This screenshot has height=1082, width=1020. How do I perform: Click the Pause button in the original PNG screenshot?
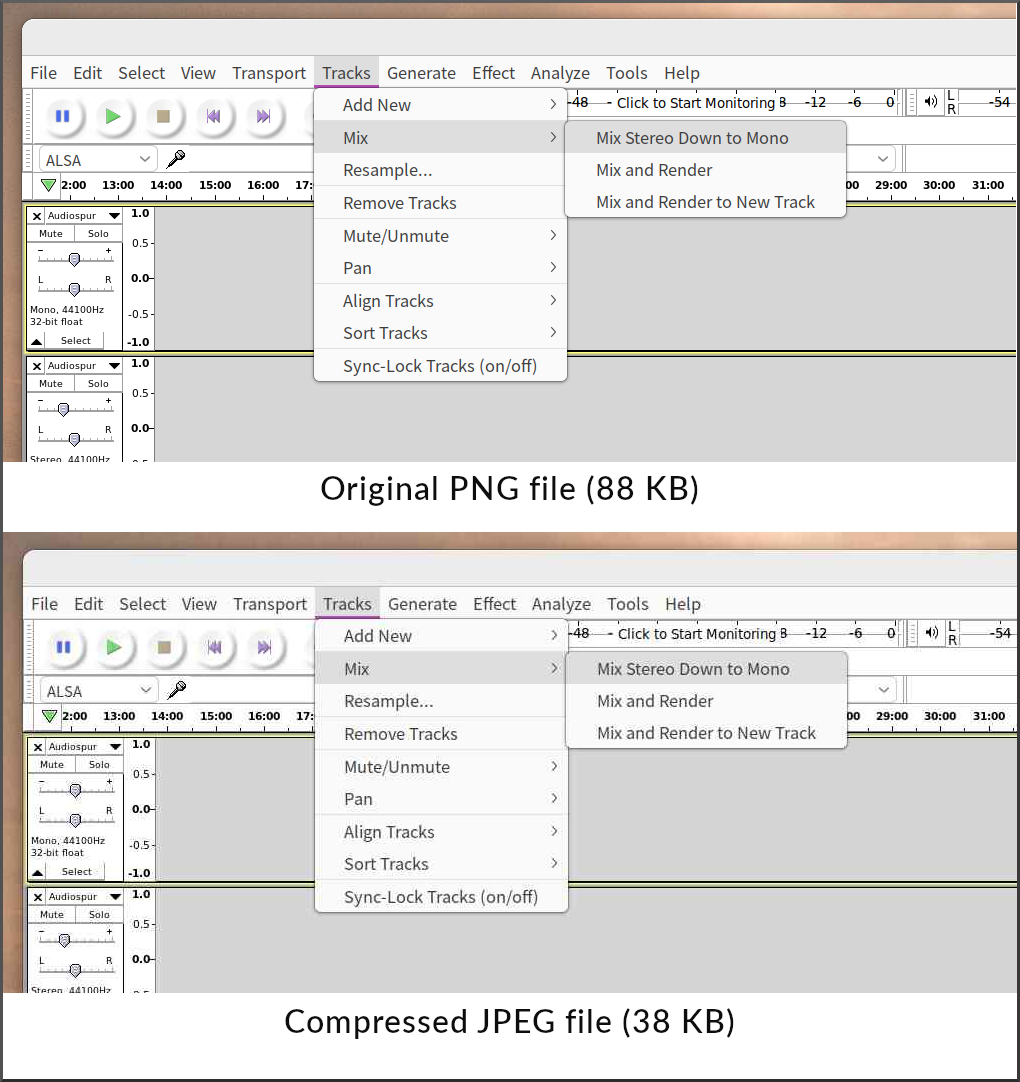tap(63, 116)
